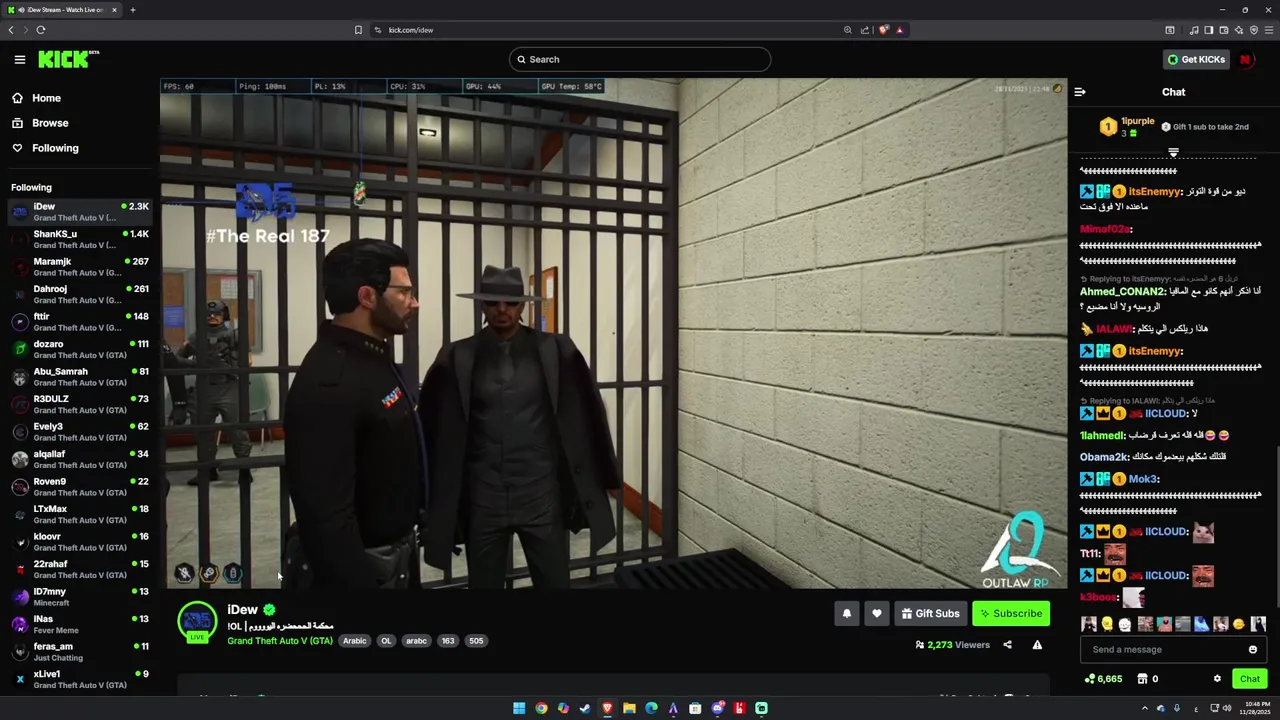
Task: Click the 6,665 channel points balance
Action: (x=1103, y=679)
